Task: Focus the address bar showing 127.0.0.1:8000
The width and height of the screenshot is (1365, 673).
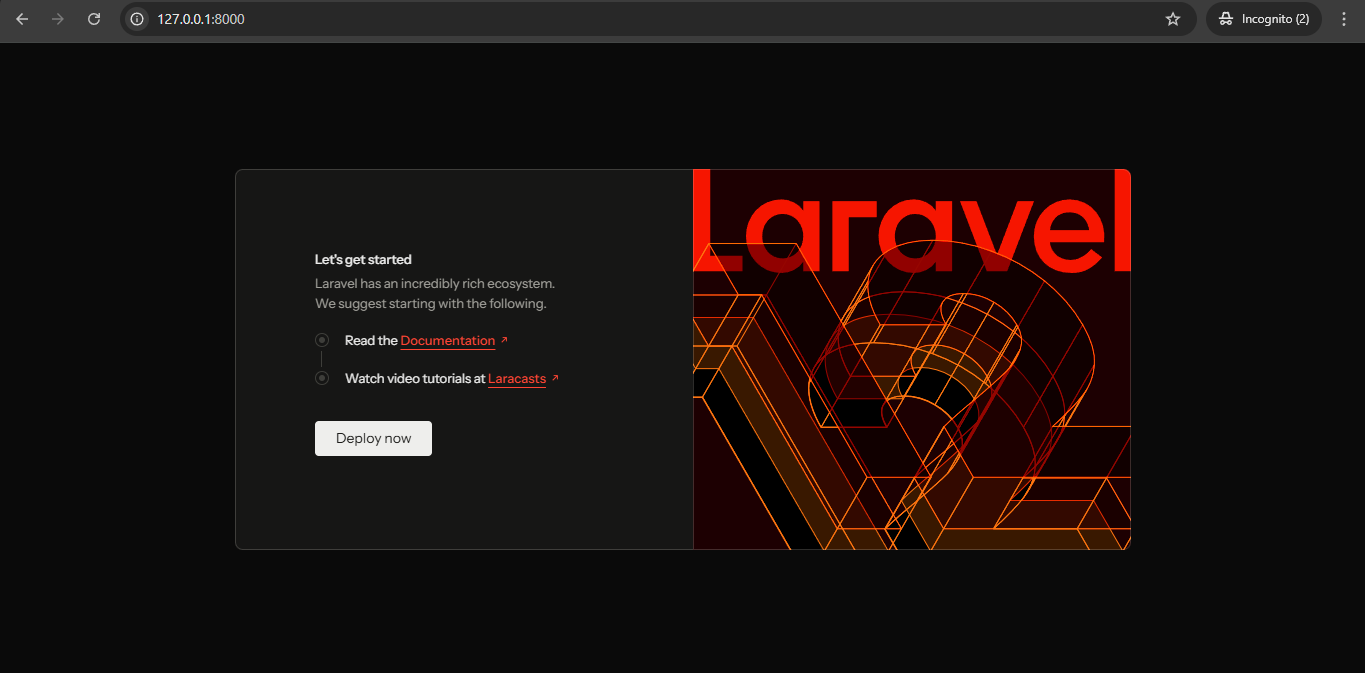Action: click(x=660, y=19)
